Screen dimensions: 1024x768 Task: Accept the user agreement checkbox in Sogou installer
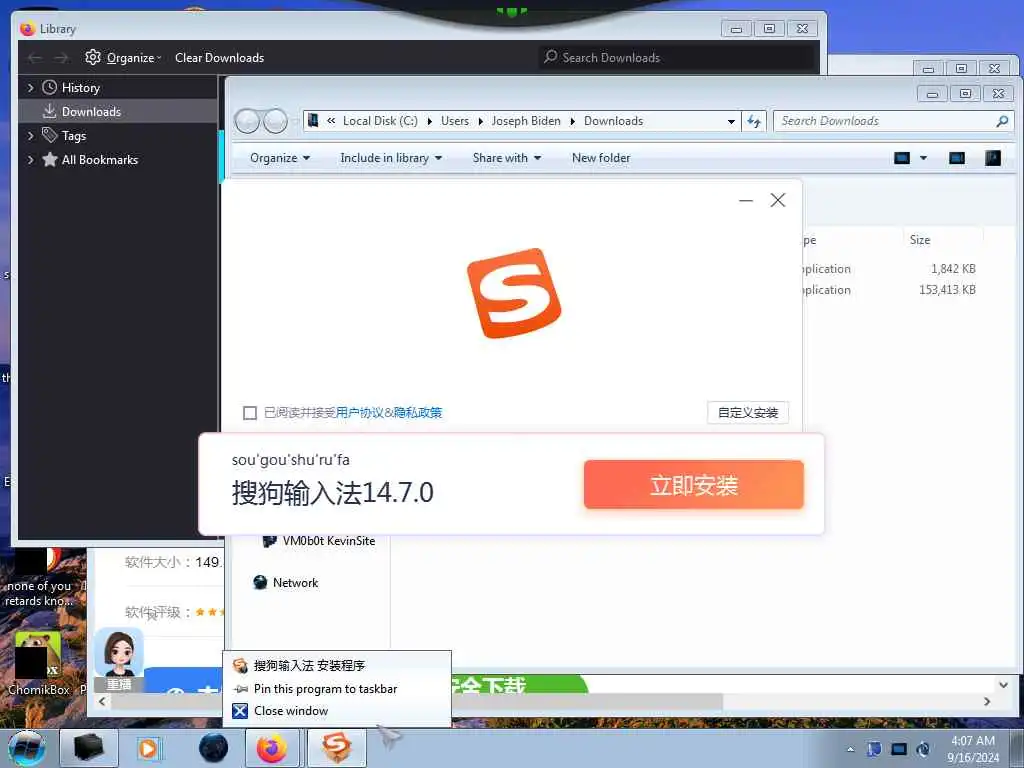pyautogui.click(x=249, y=413)
